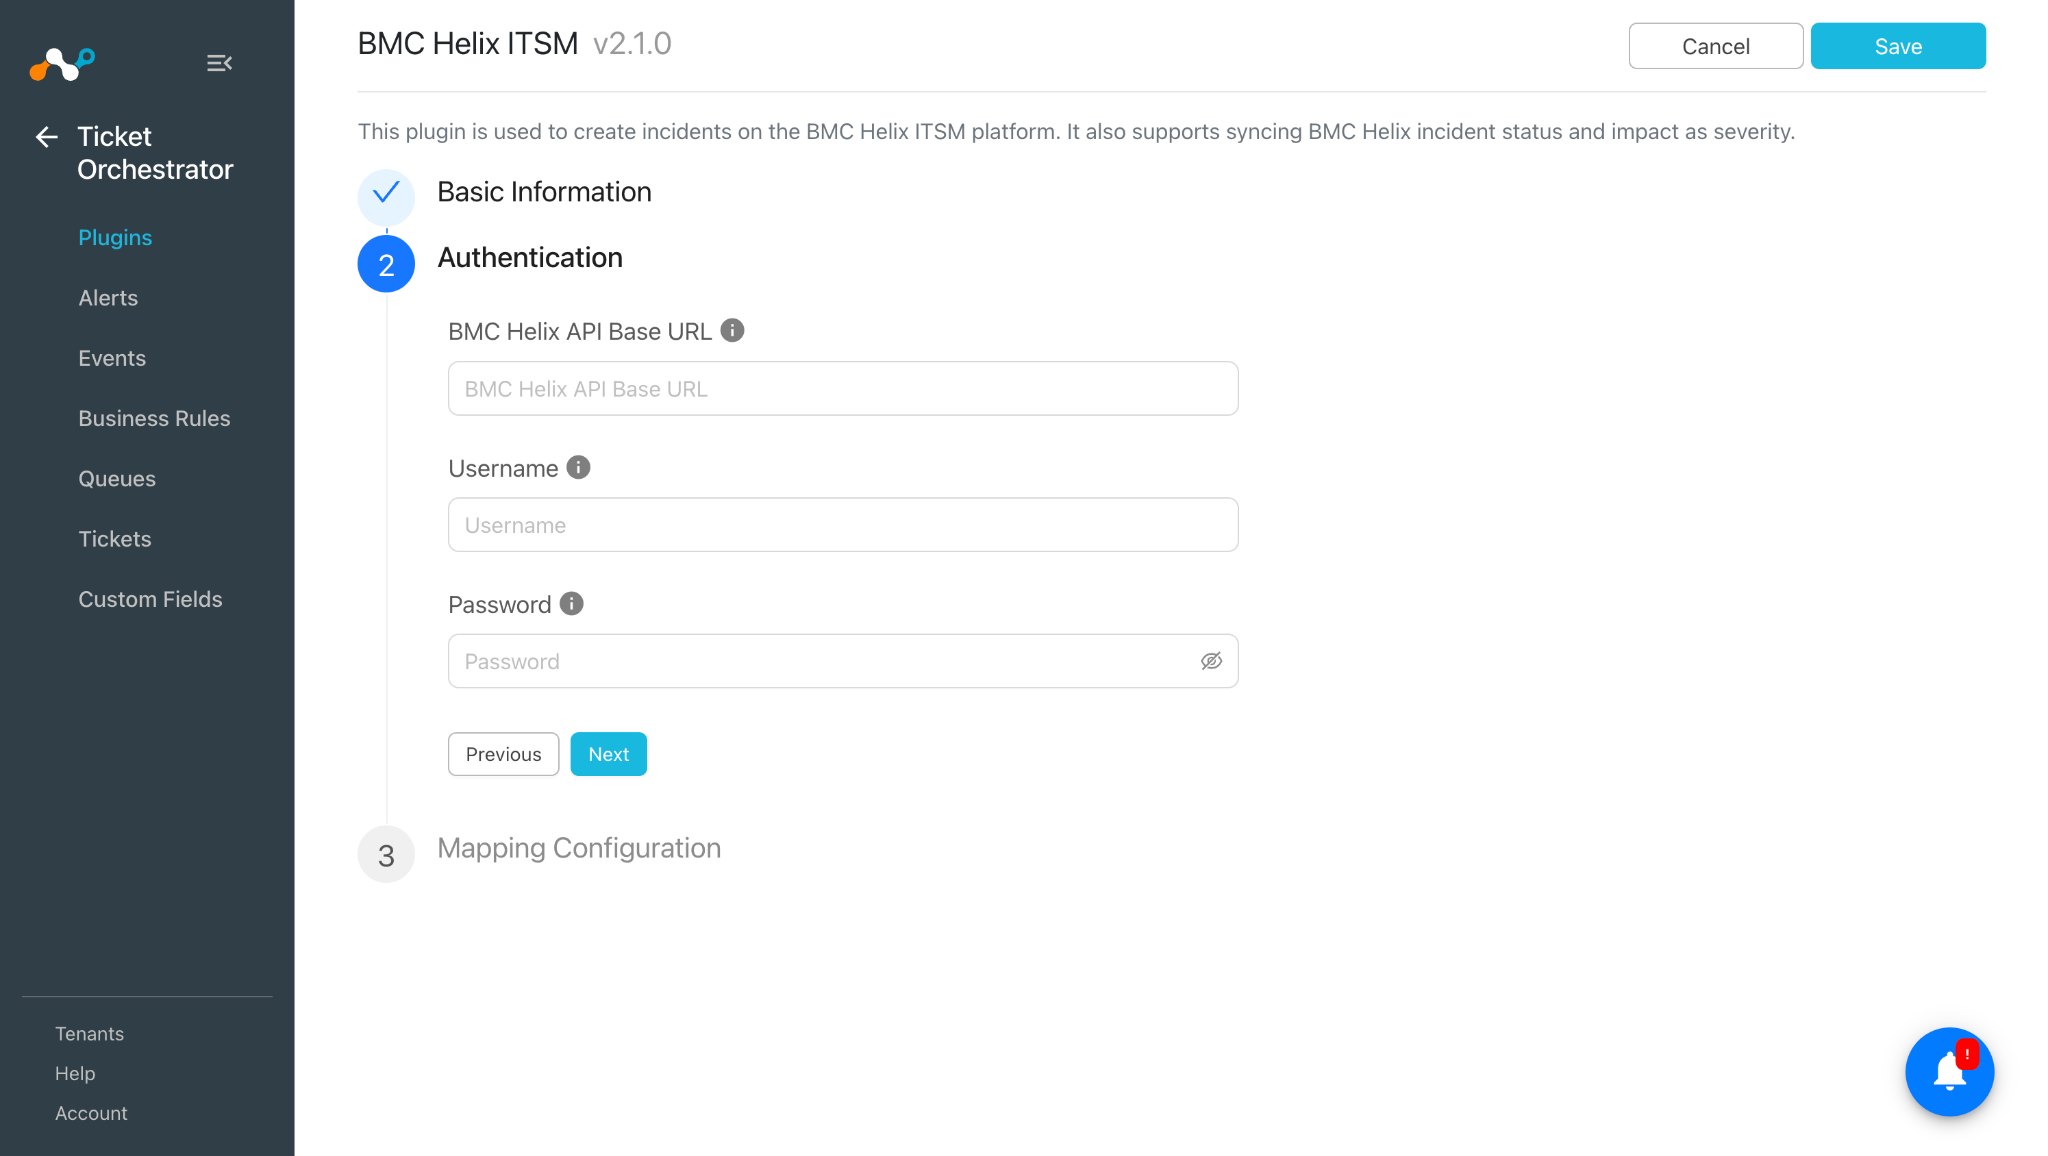Open Queues in the sidebar
The width and height of the screenshot is (2048, 1156).
click(x=117, y=479)
